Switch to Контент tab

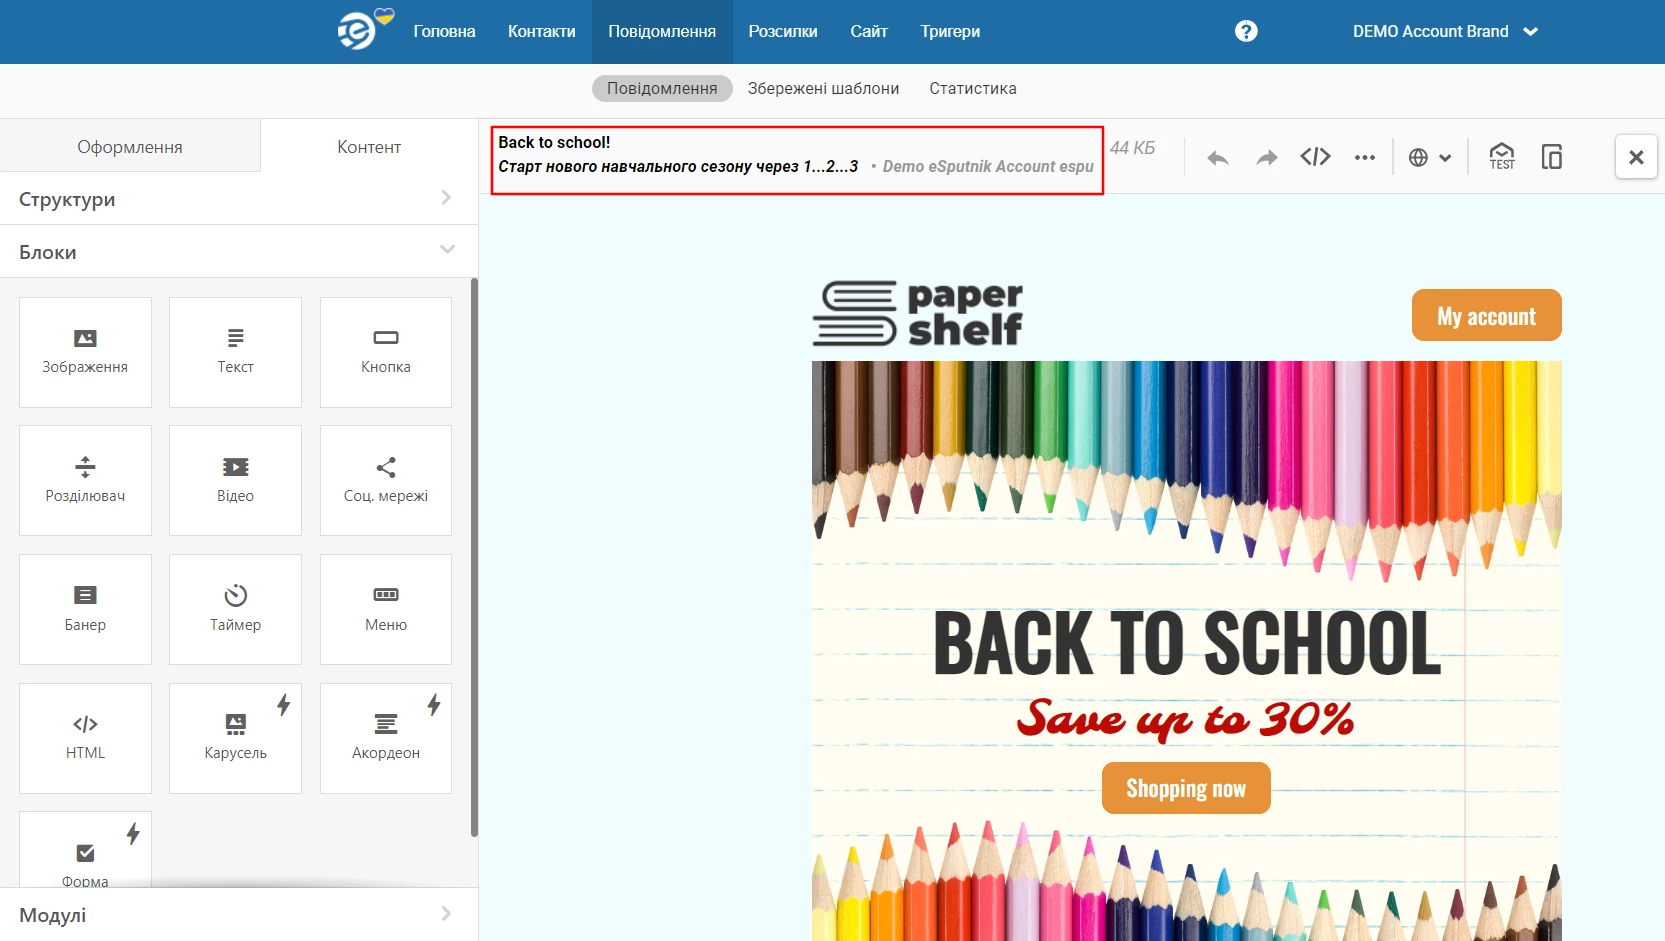coord(369,146)
